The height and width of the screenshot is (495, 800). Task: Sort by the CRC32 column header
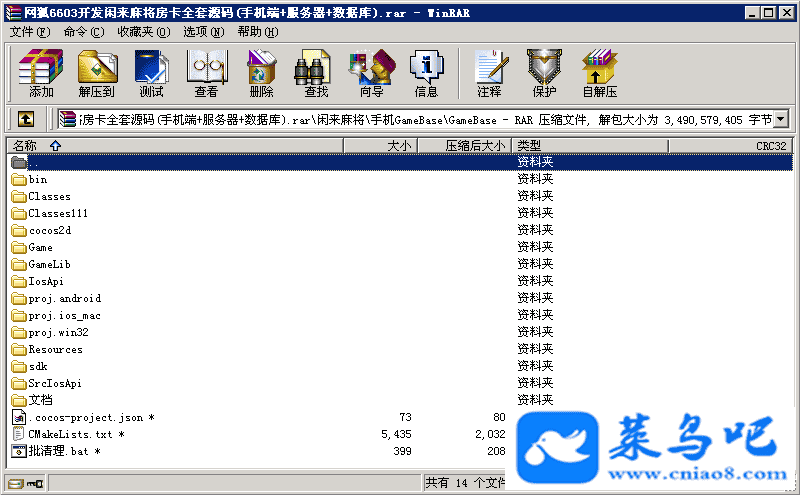point(730,146)
